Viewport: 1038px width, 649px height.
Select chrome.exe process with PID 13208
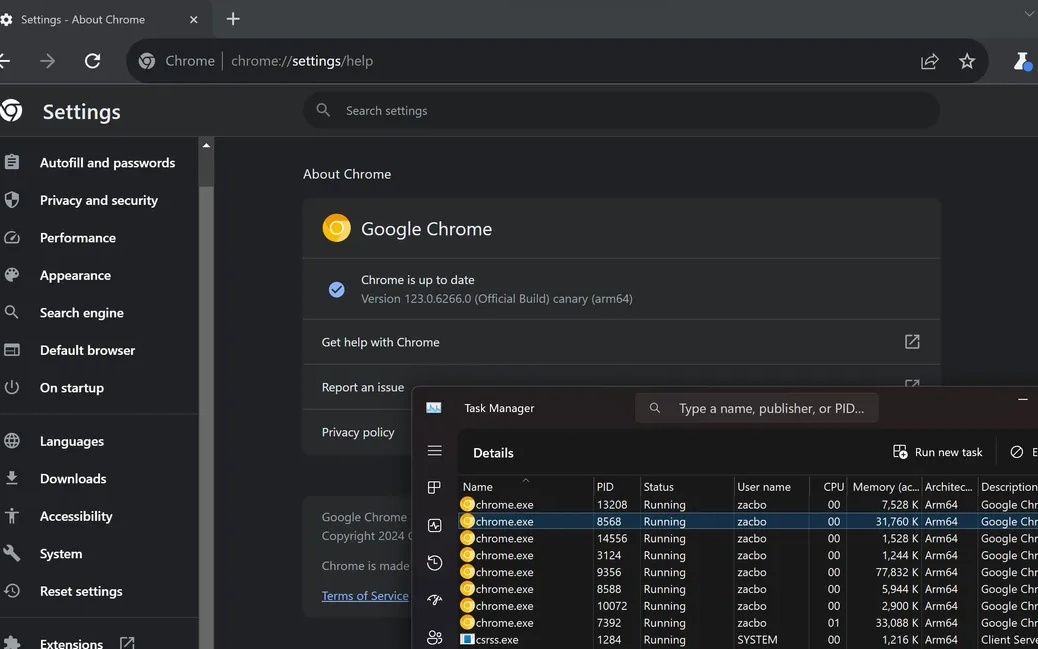(748, 505)
